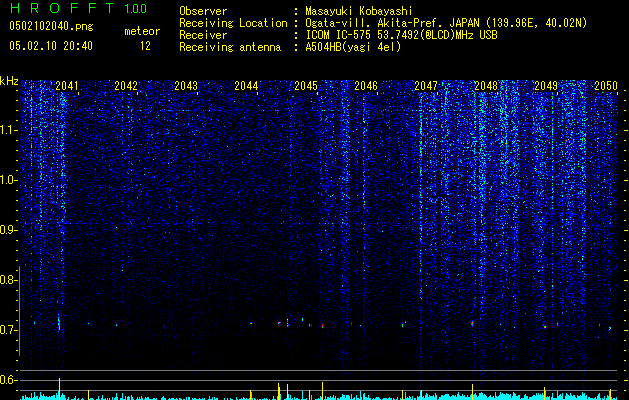This screenshot has width=629, height=400.
Task: Click the 'Receiver' field label
Action: point(203,35)
